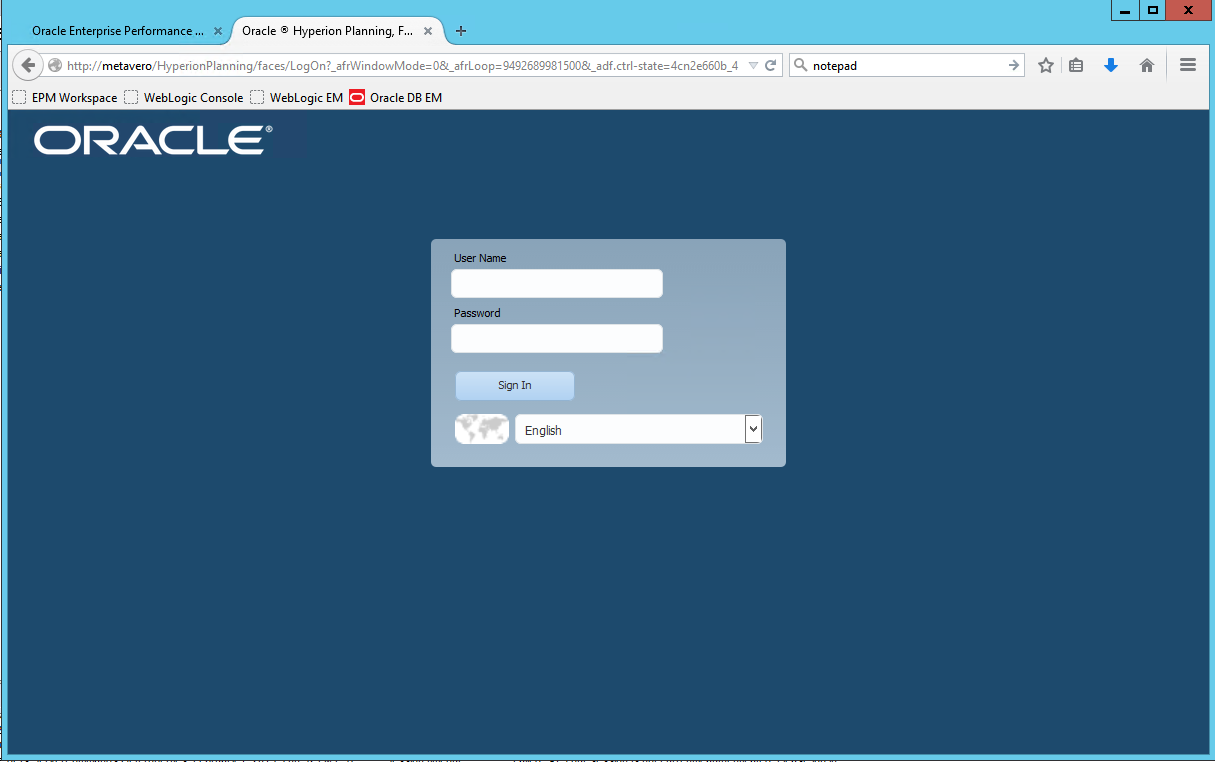Open the URL history dropdown arrow
This screenshot has width=1215, height=762.
point(753,65)
